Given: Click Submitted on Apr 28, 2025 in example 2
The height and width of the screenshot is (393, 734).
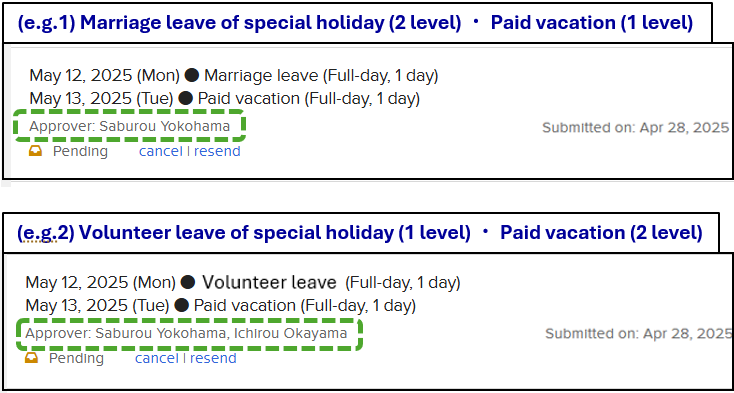Looking at the screenshot, I should click(639, 334).
